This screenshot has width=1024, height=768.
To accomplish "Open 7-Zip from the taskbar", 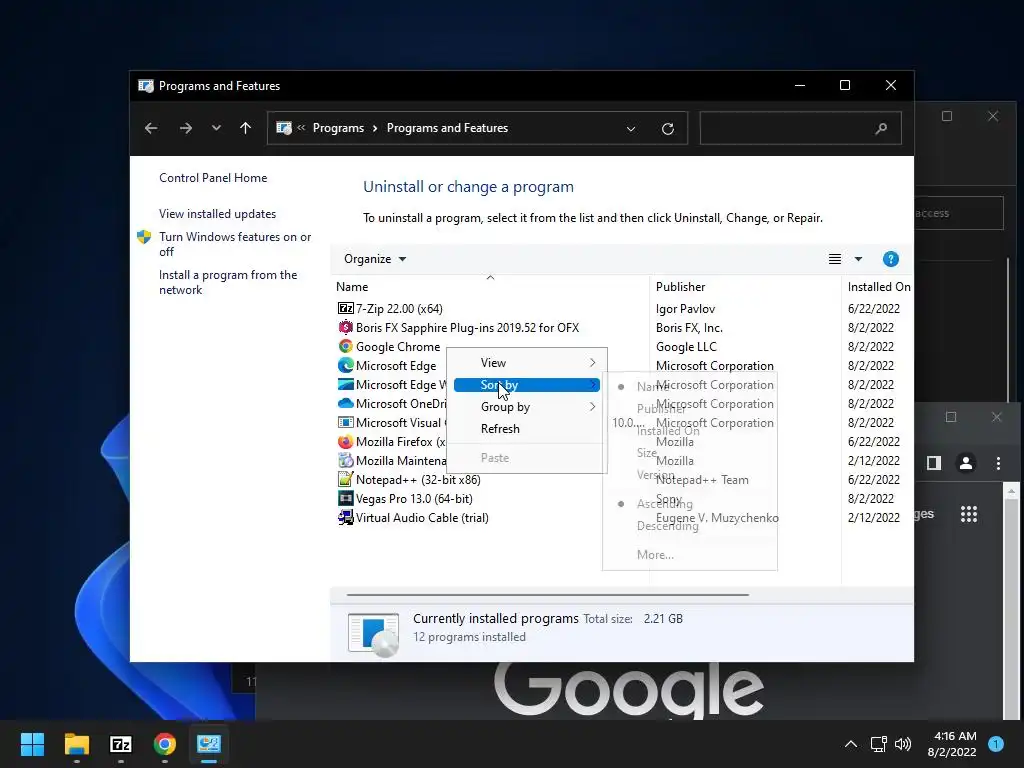I will click(x=121, y=744).
